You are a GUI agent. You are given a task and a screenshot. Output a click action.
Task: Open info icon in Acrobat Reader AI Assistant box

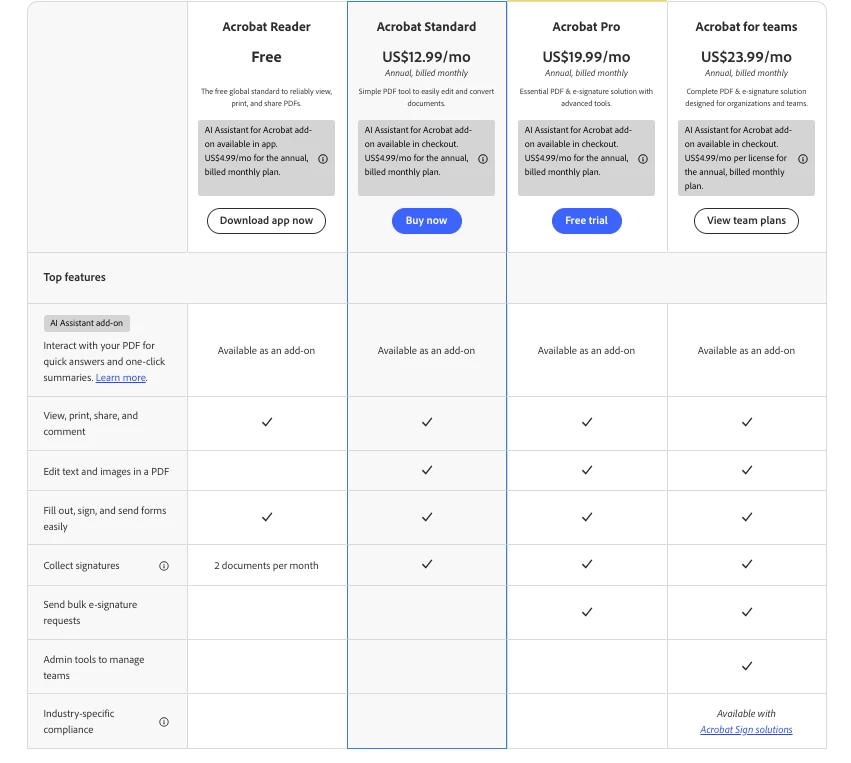[323, 159]
